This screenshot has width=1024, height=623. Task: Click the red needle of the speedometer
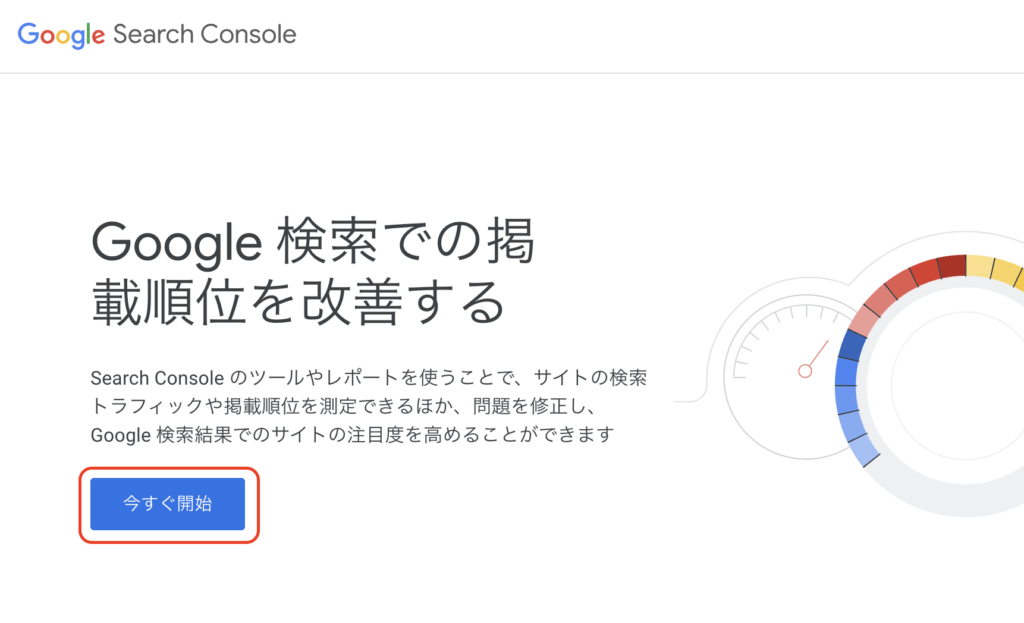[x=819, y=353]
